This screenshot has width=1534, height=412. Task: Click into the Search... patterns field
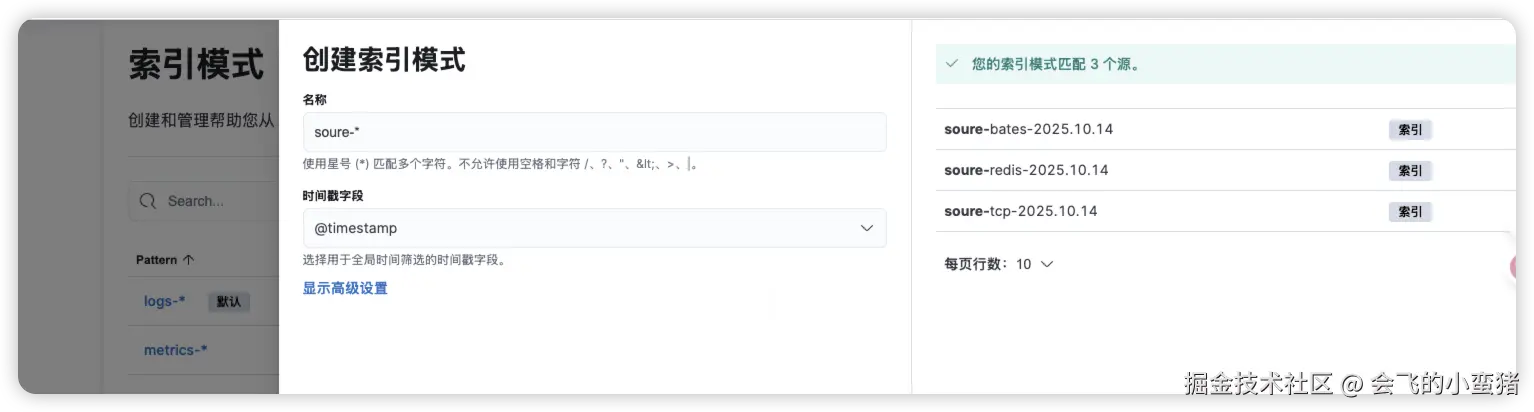(215, 201)
